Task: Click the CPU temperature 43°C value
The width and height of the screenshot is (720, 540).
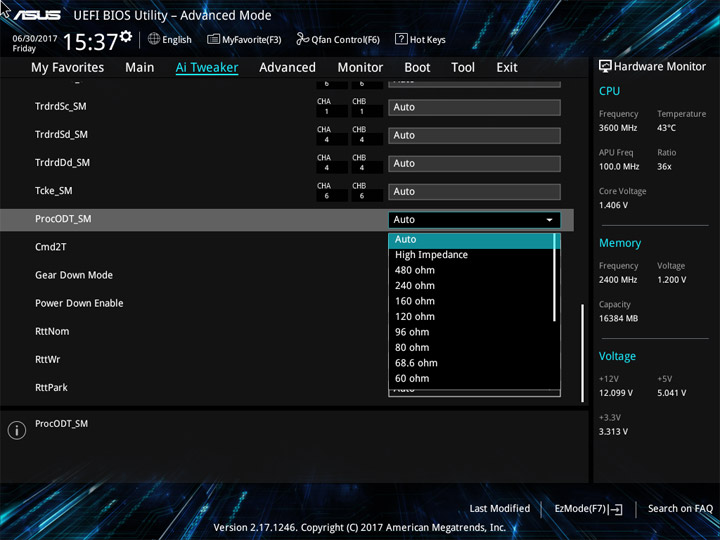Action: (x=666, y=128)
